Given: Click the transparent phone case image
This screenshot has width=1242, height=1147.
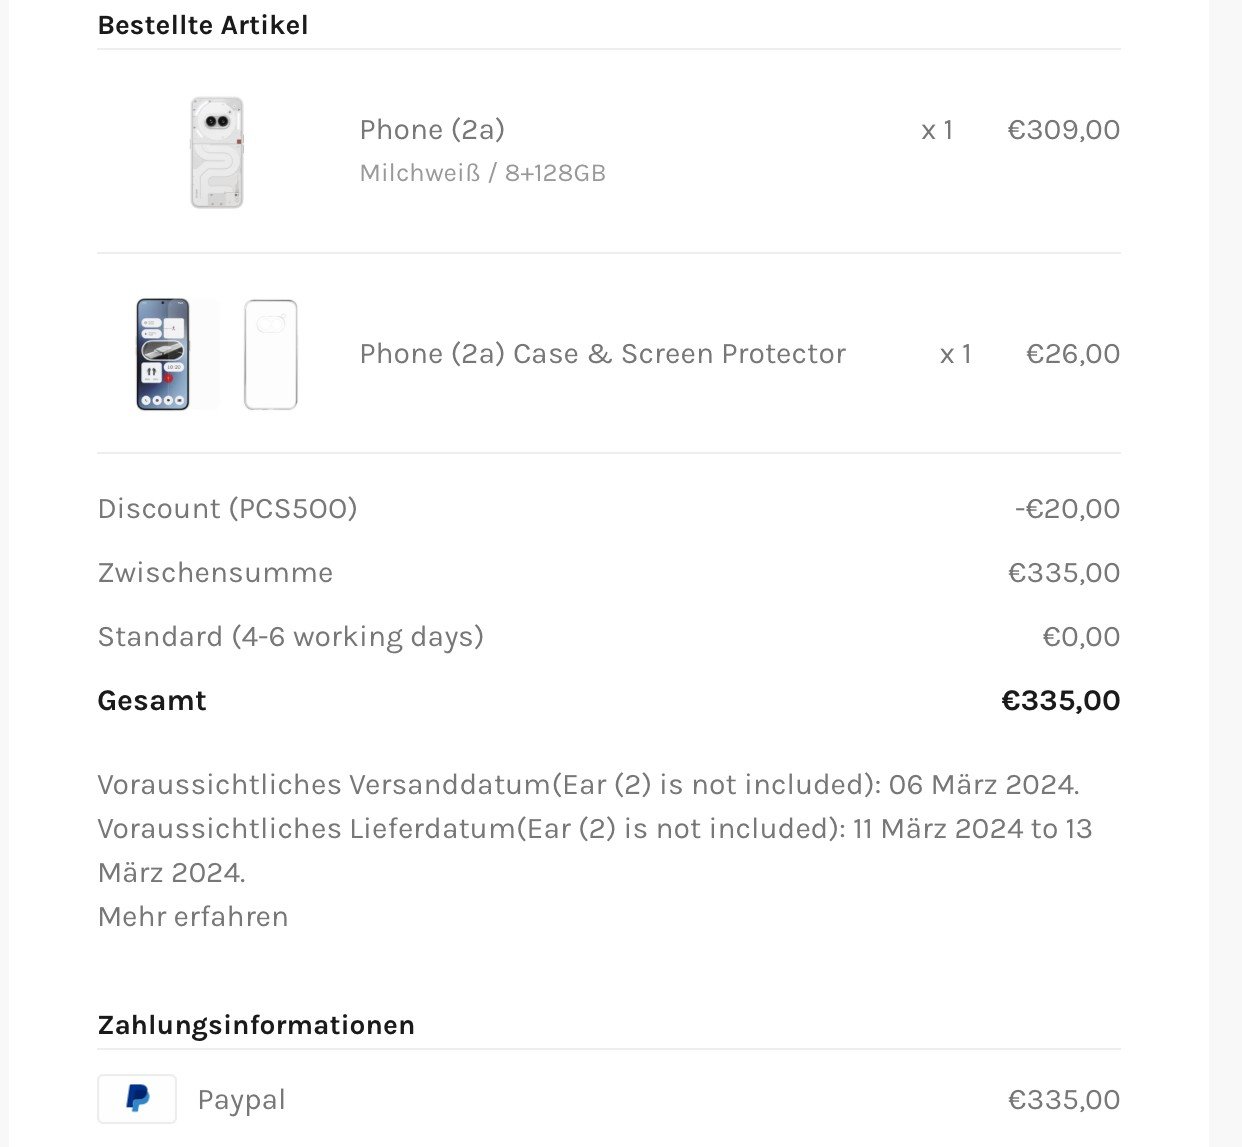Looking at the screenshot, I should point(271,354).
